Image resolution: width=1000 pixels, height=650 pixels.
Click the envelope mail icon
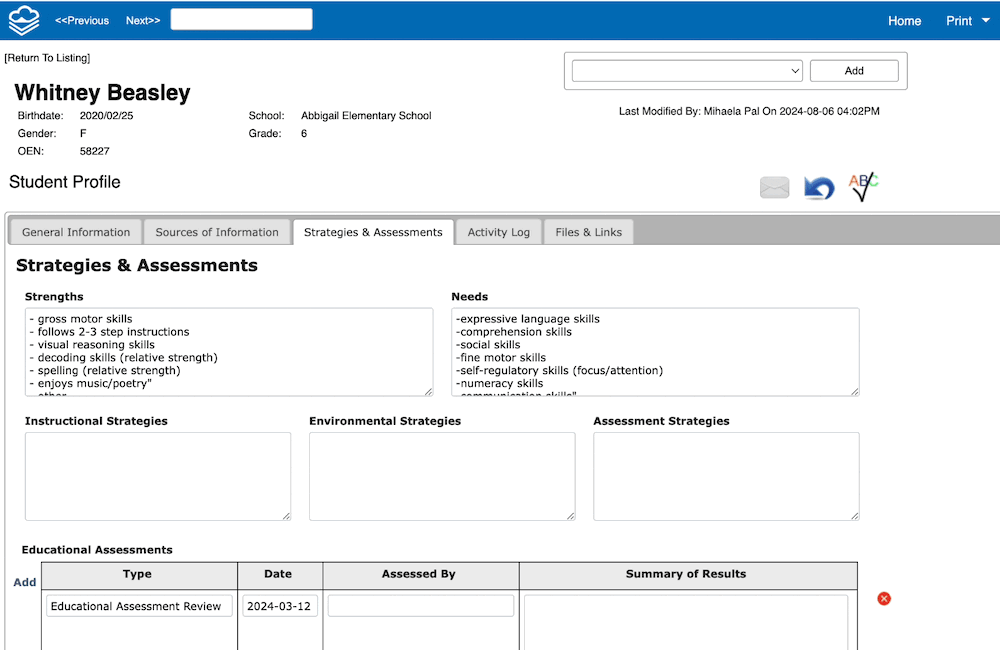coord(774,188)
